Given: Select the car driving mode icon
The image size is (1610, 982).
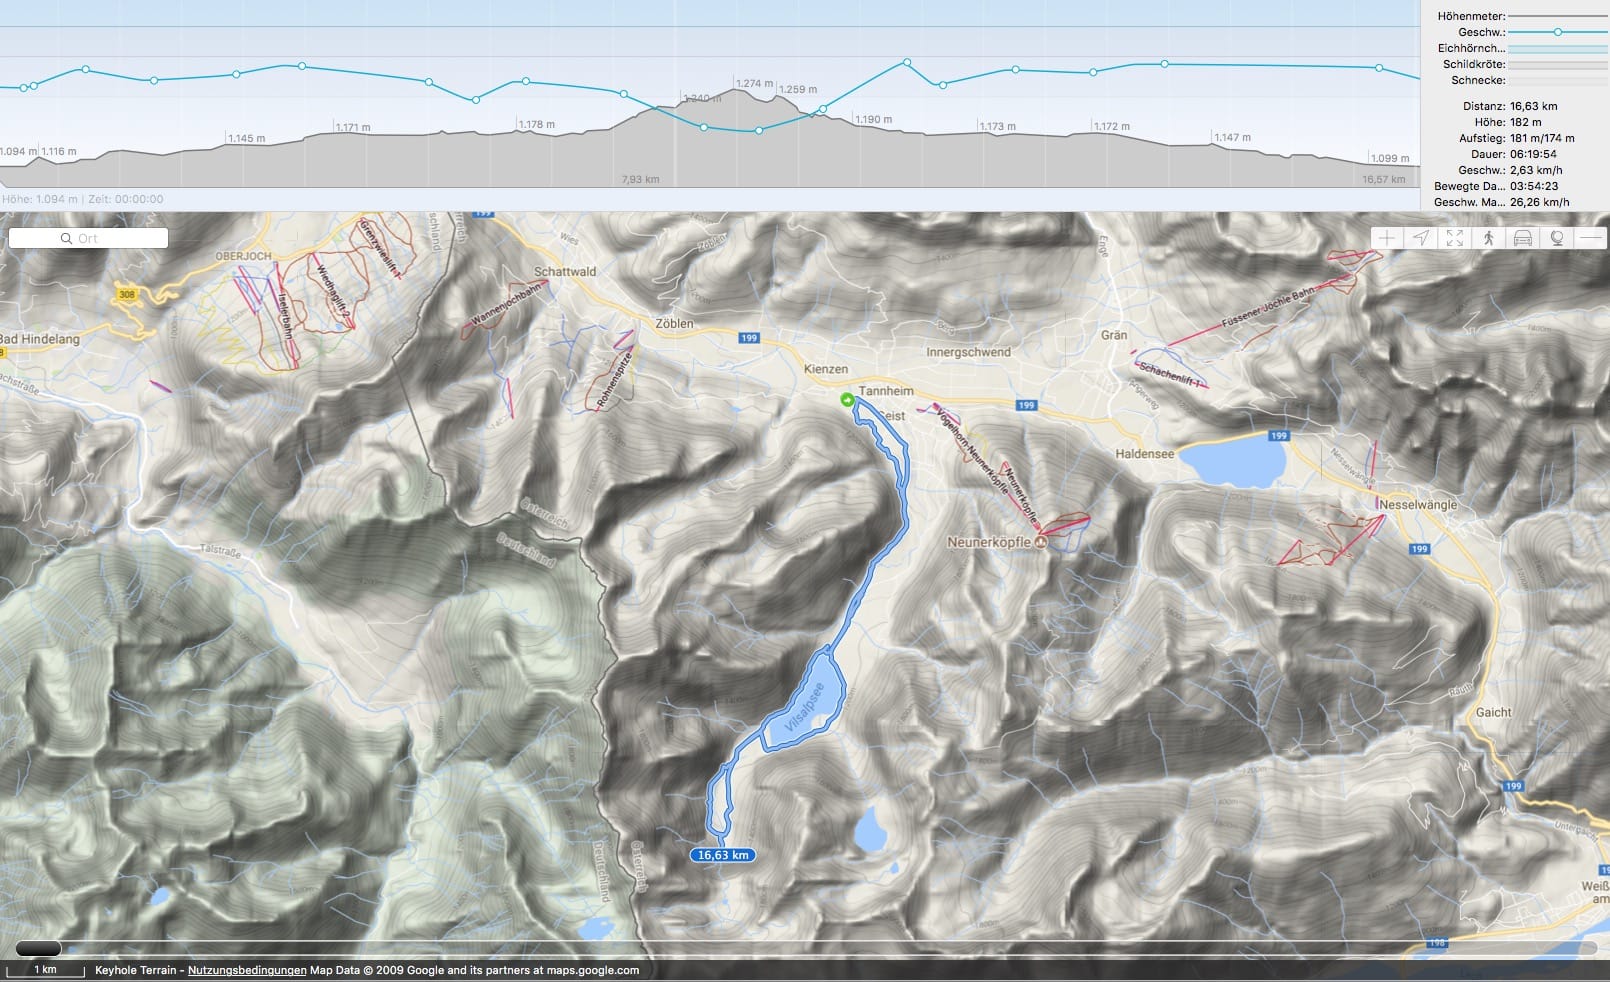Looking at the screenshot, I should 1523,238.
